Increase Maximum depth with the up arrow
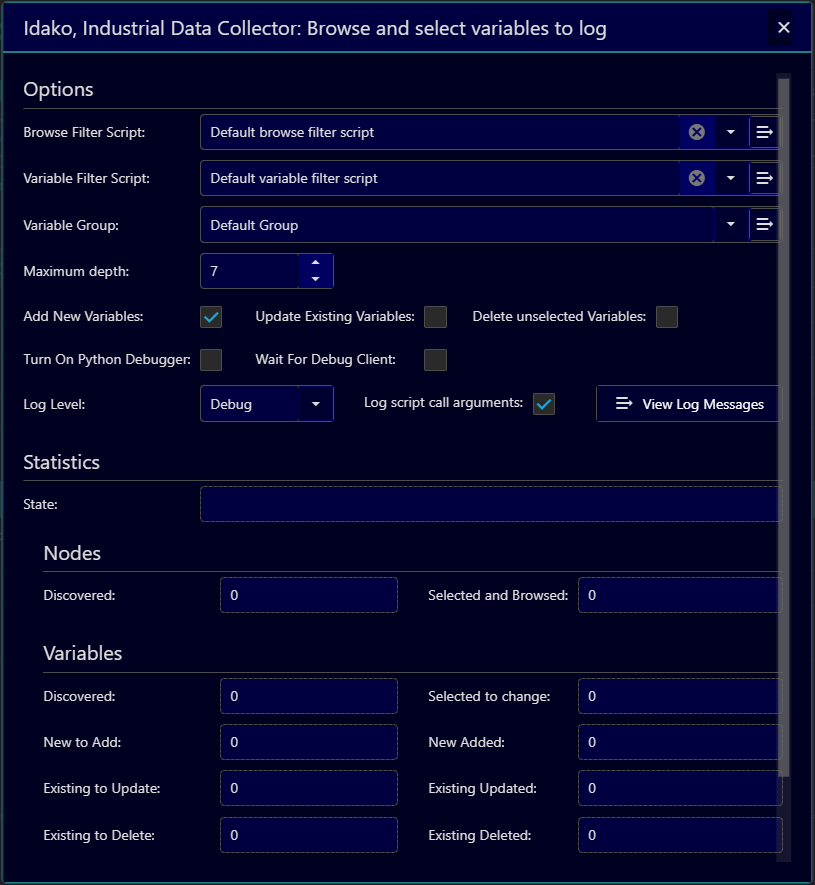The width and height of the screenshot is (815, 885). [x=315, y=264]
